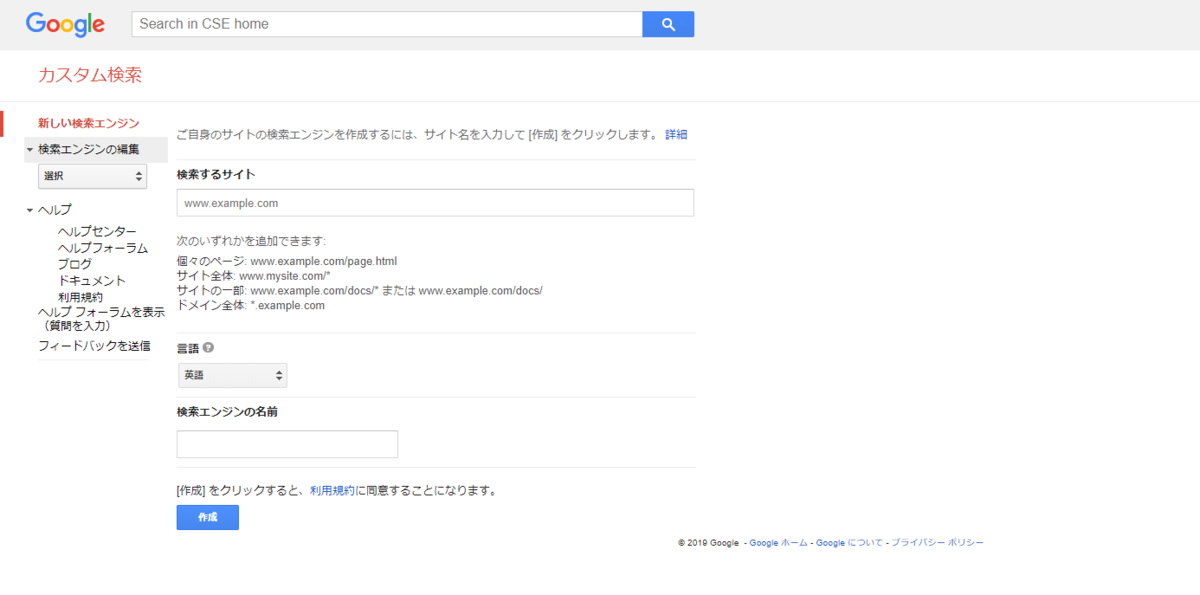Image resolution: width=1200 pixels, height=595 pixels.
Task: Open the 利用規約 link in the agreement text
Action: click(x=332, y=491)
